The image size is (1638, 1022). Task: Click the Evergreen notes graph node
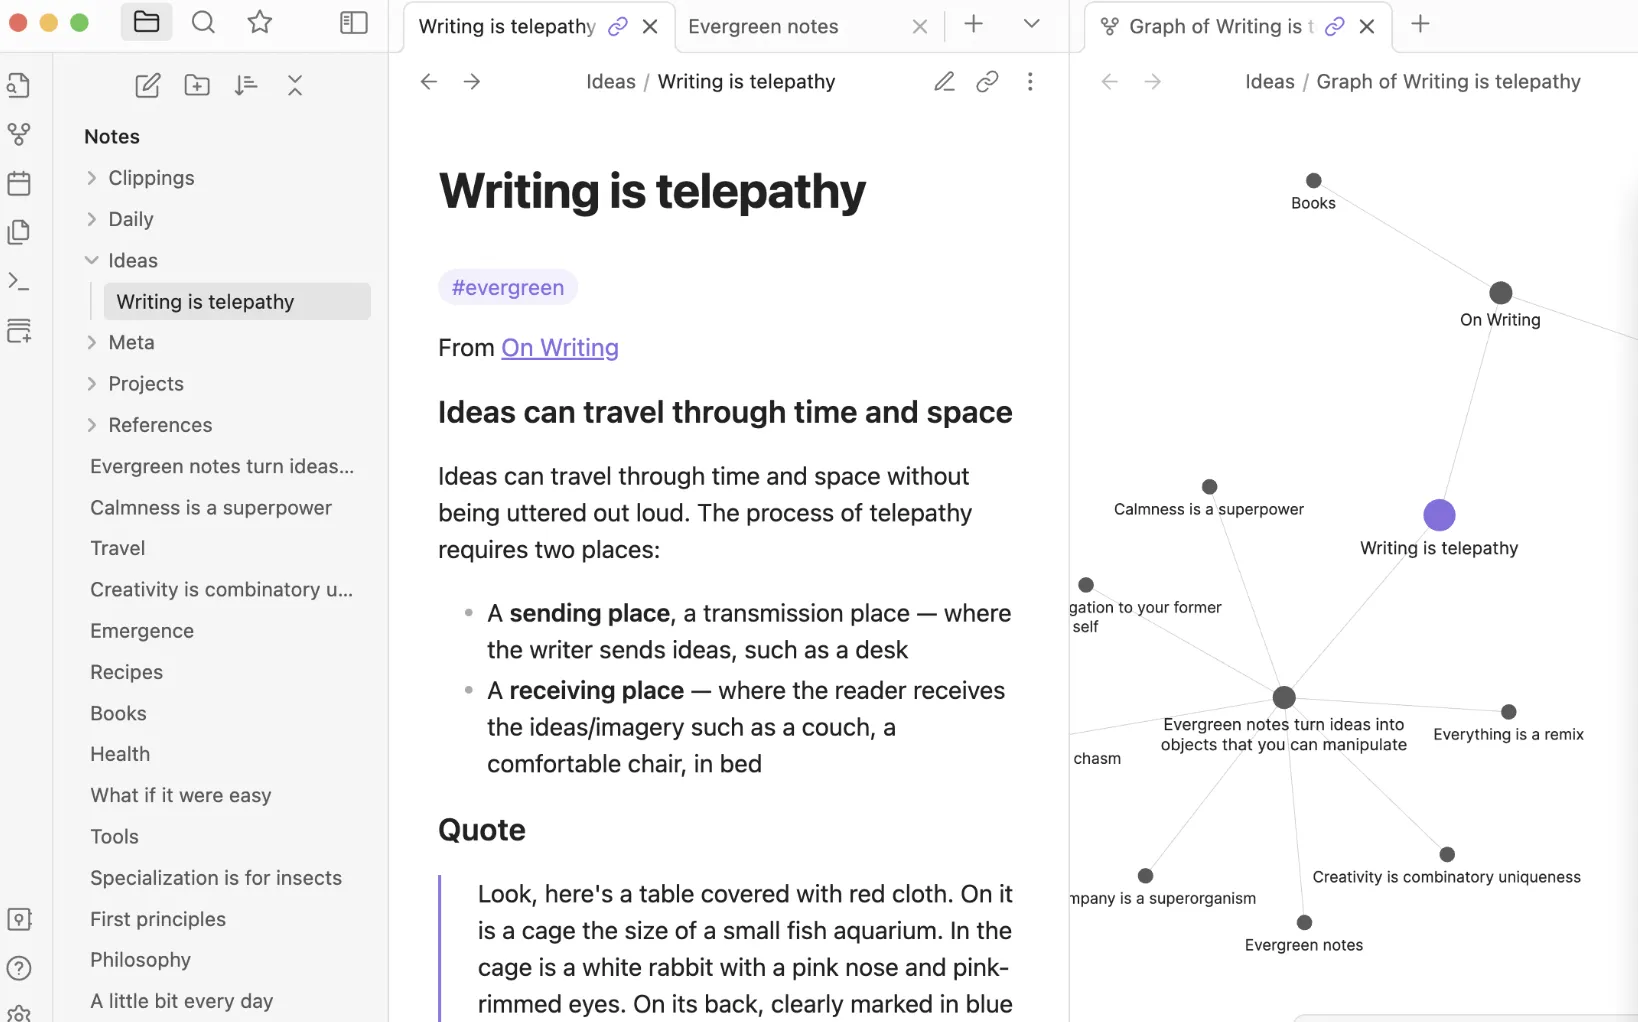(1304, 922)
